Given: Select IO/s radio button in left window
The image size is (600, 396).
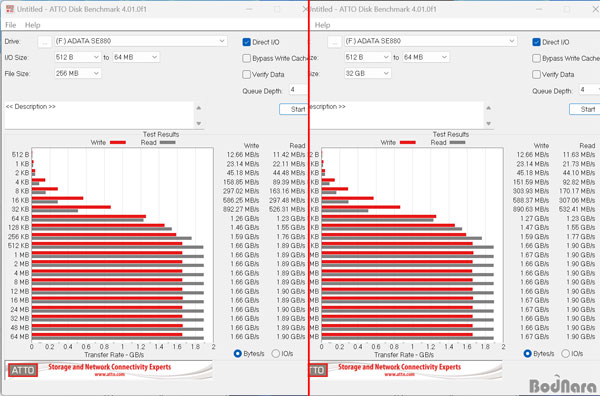Looking at the screenshot, I should point(276,354).
